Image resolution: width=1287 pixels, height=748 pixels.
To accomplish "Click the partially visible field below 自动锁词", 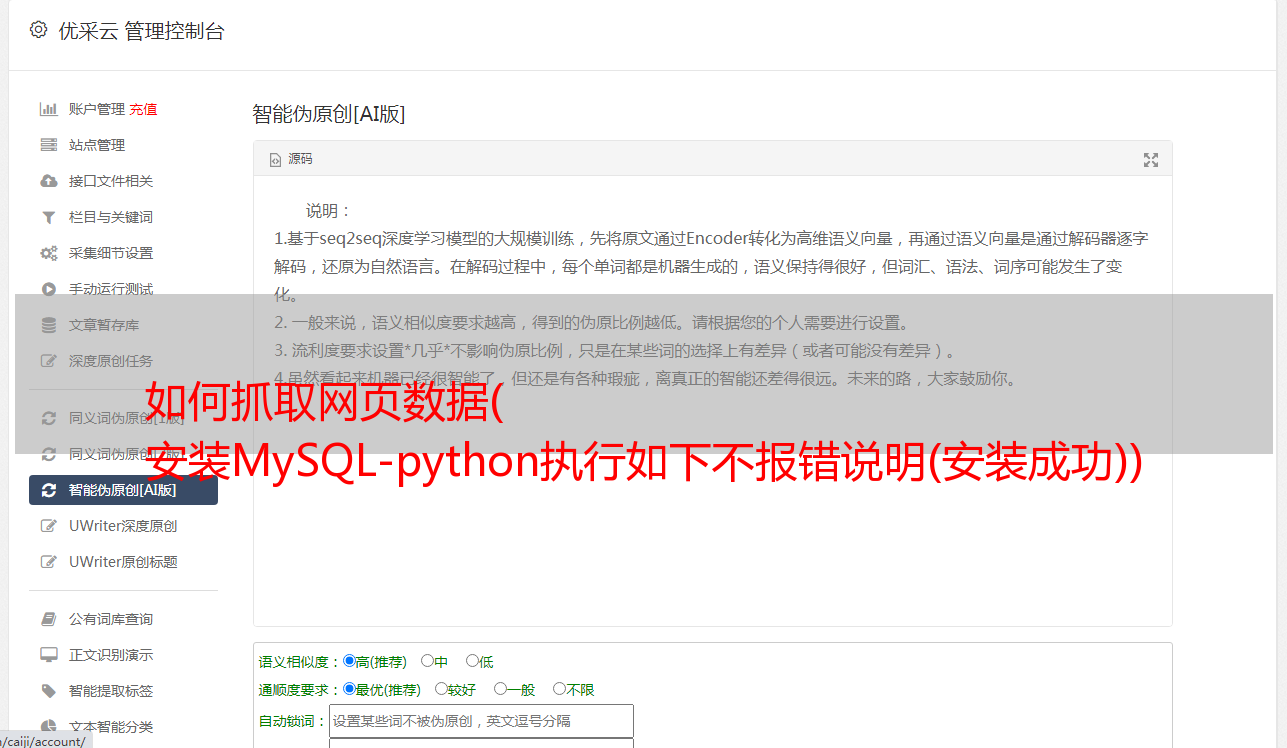I will (481, 743).
